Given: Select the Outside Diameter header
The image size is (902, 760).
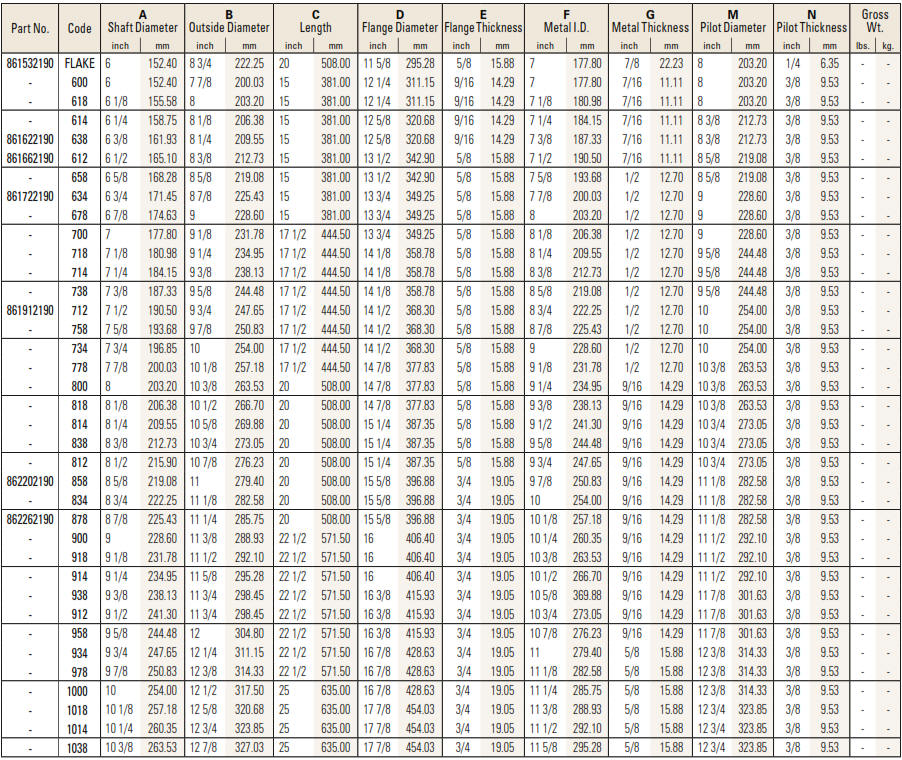Looking at the screenshot, I should click(229, 28).
